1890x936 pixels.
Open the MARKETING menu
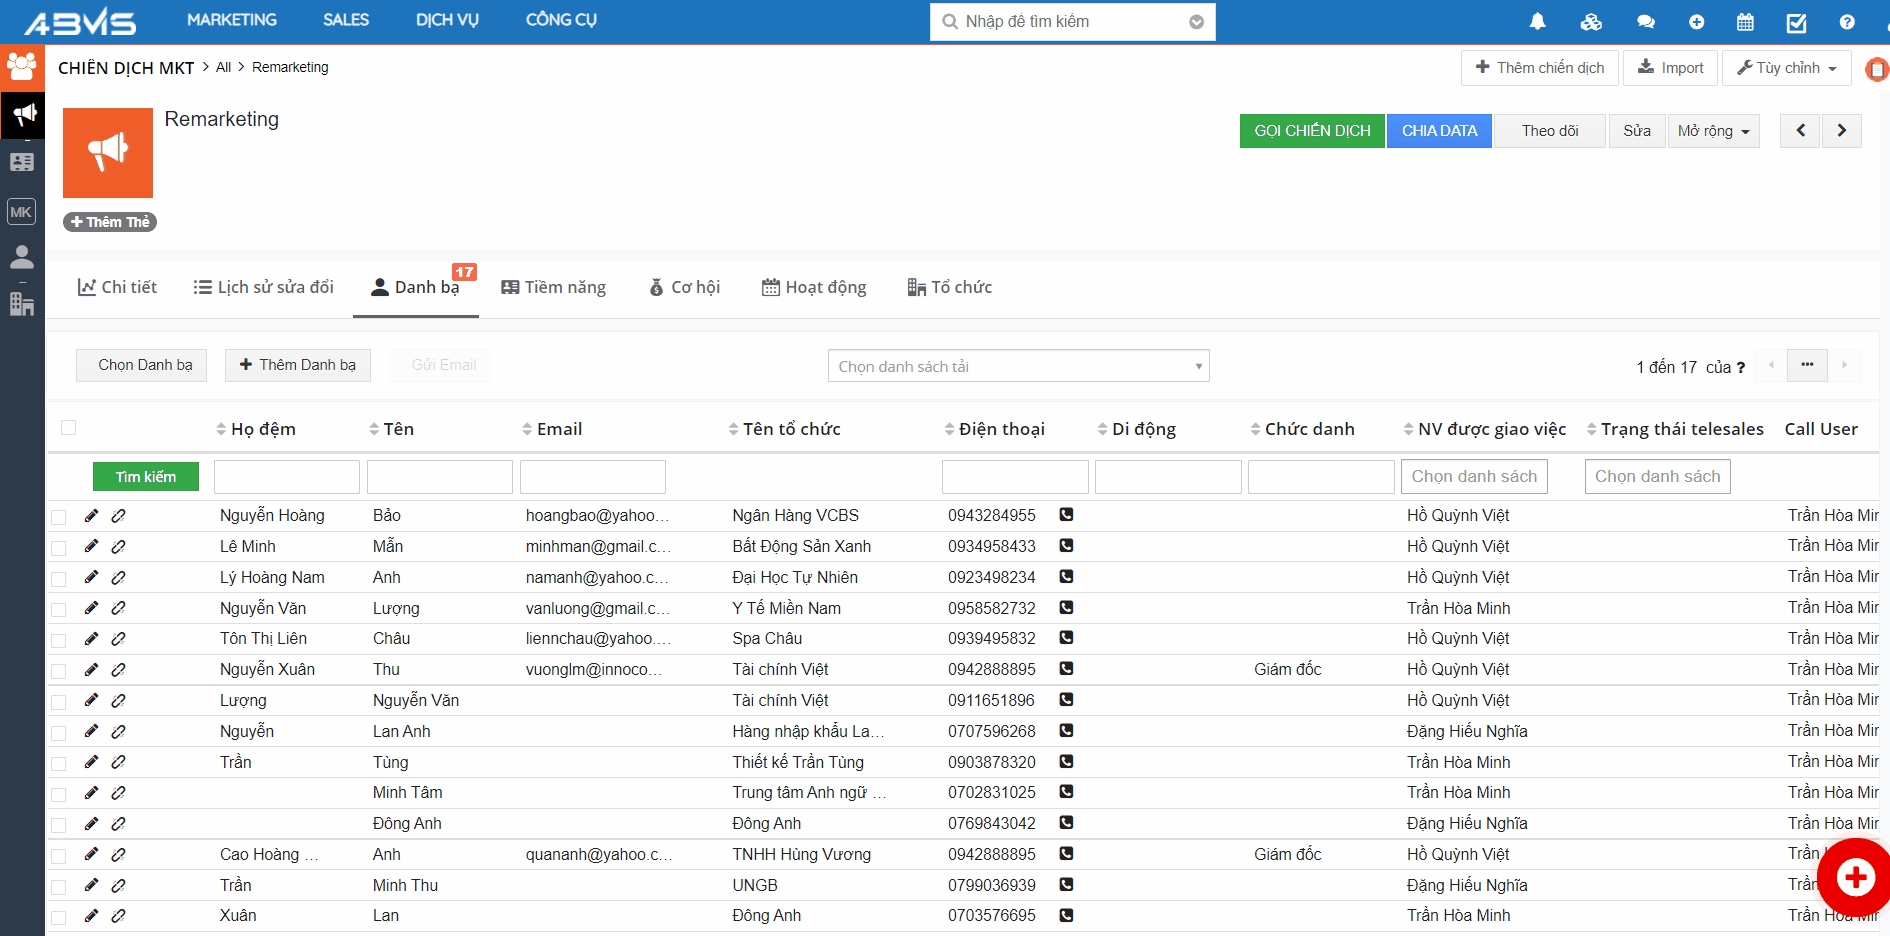coord(232,20)
